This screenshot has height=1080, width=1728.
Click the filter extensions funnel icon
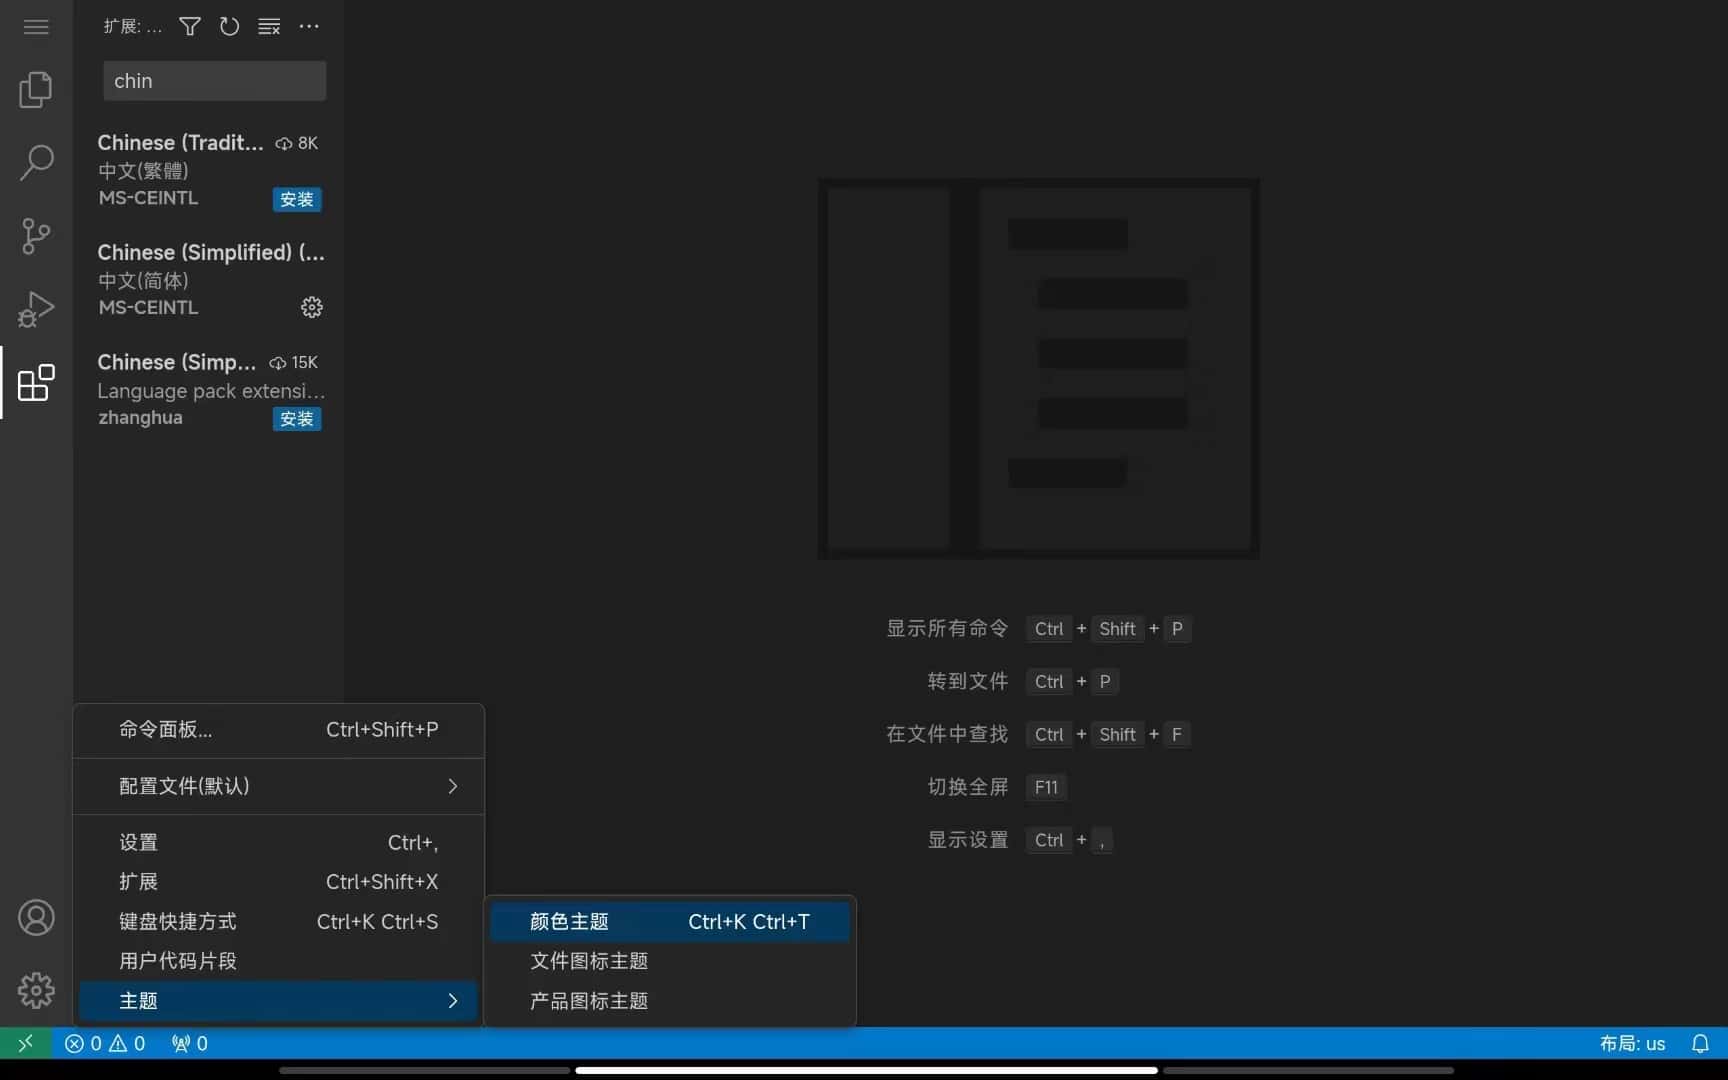(190, 27)
